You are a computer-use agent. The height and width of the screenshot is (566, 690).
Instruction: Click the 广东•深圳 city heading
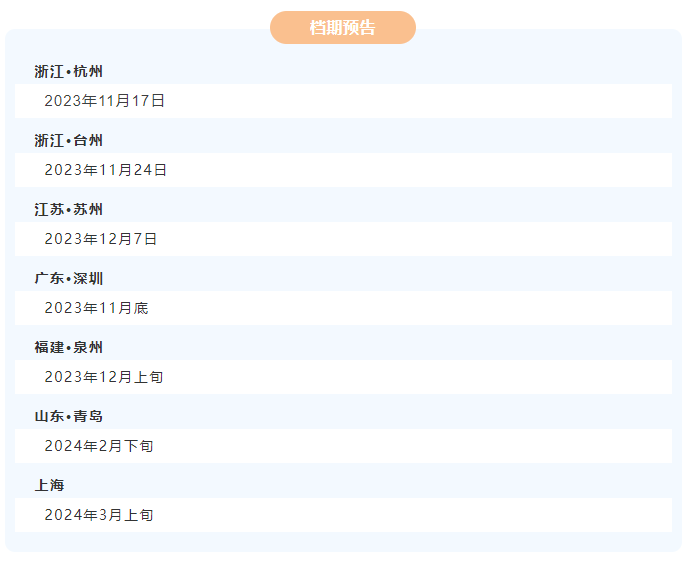pyautogui.click(x=68, y=279)
